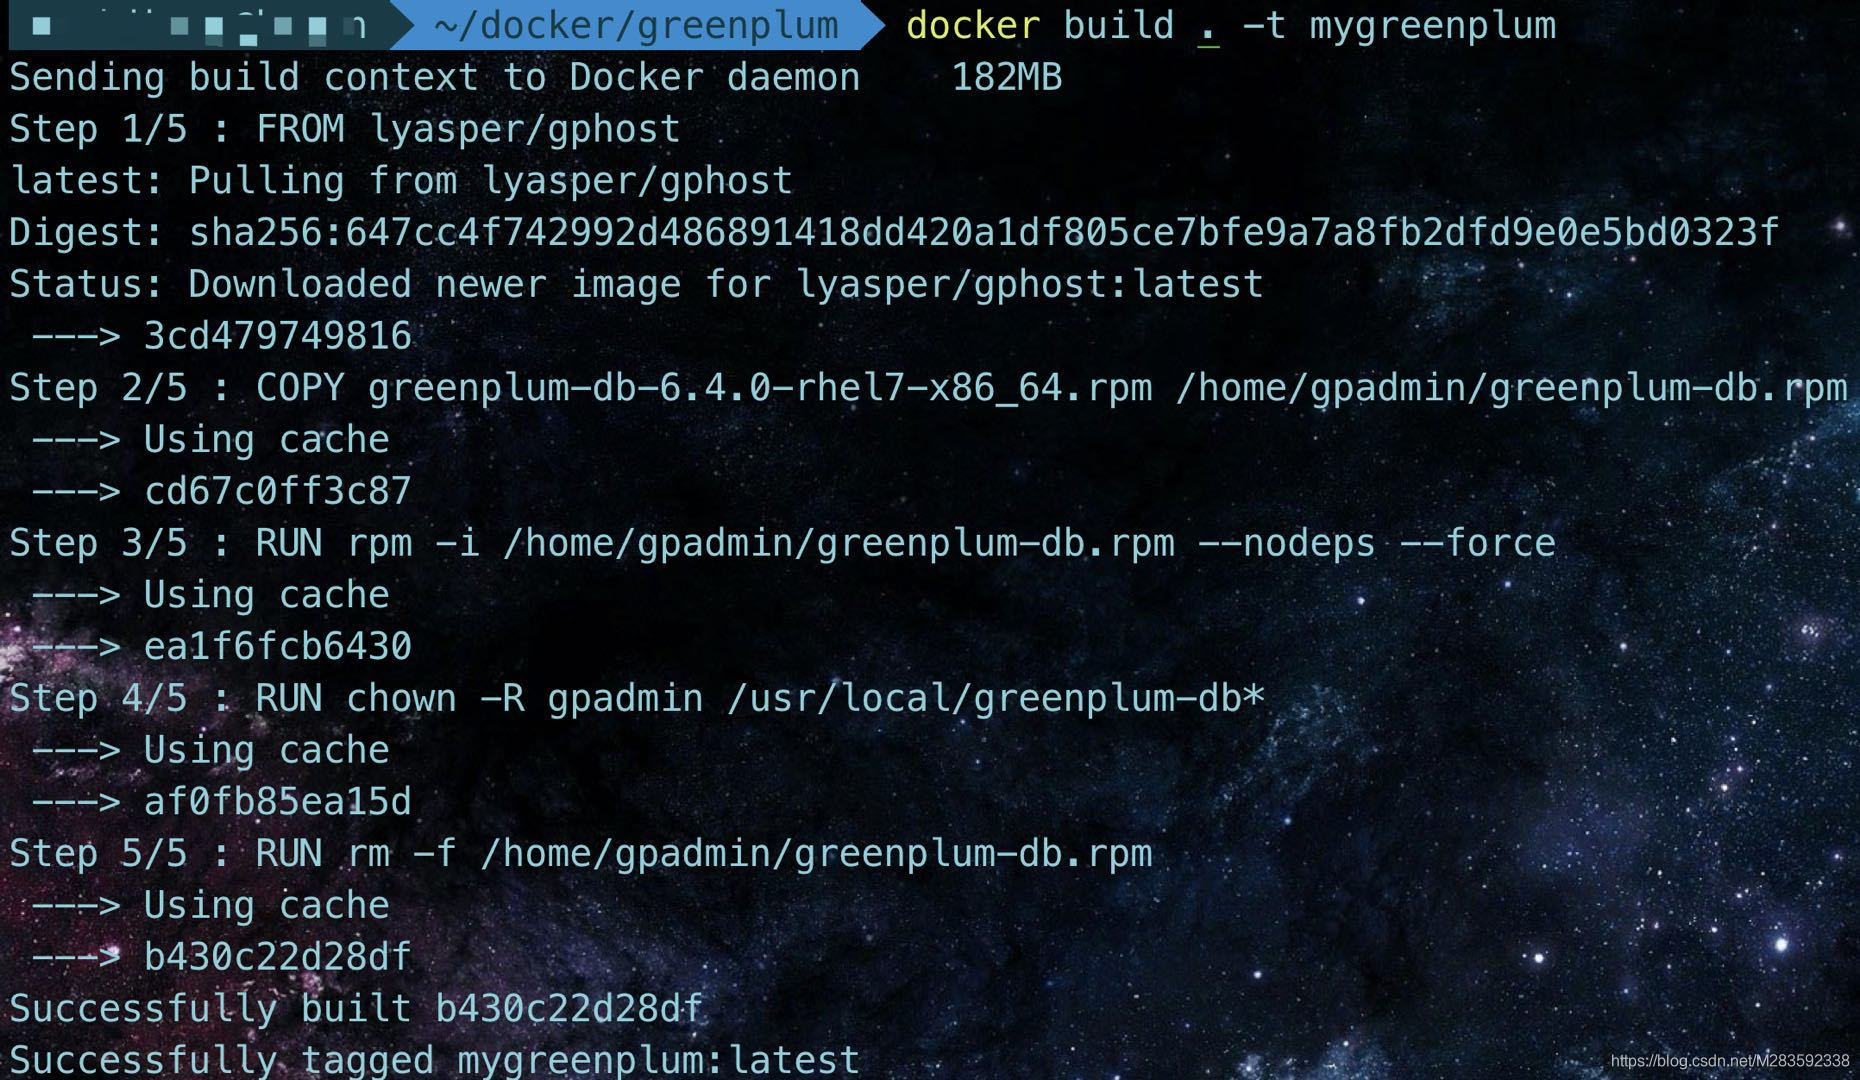This screenshot has width=1860, height=1080.
Task: Click the '---> b430c22d28df' layer line
Action: [221, 957]
